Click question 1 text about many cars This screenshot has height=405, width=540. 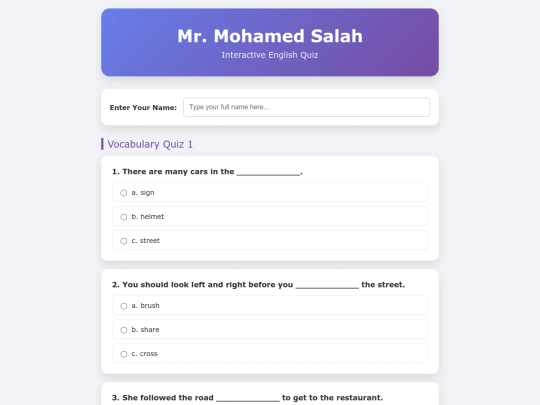coord(207,172)
